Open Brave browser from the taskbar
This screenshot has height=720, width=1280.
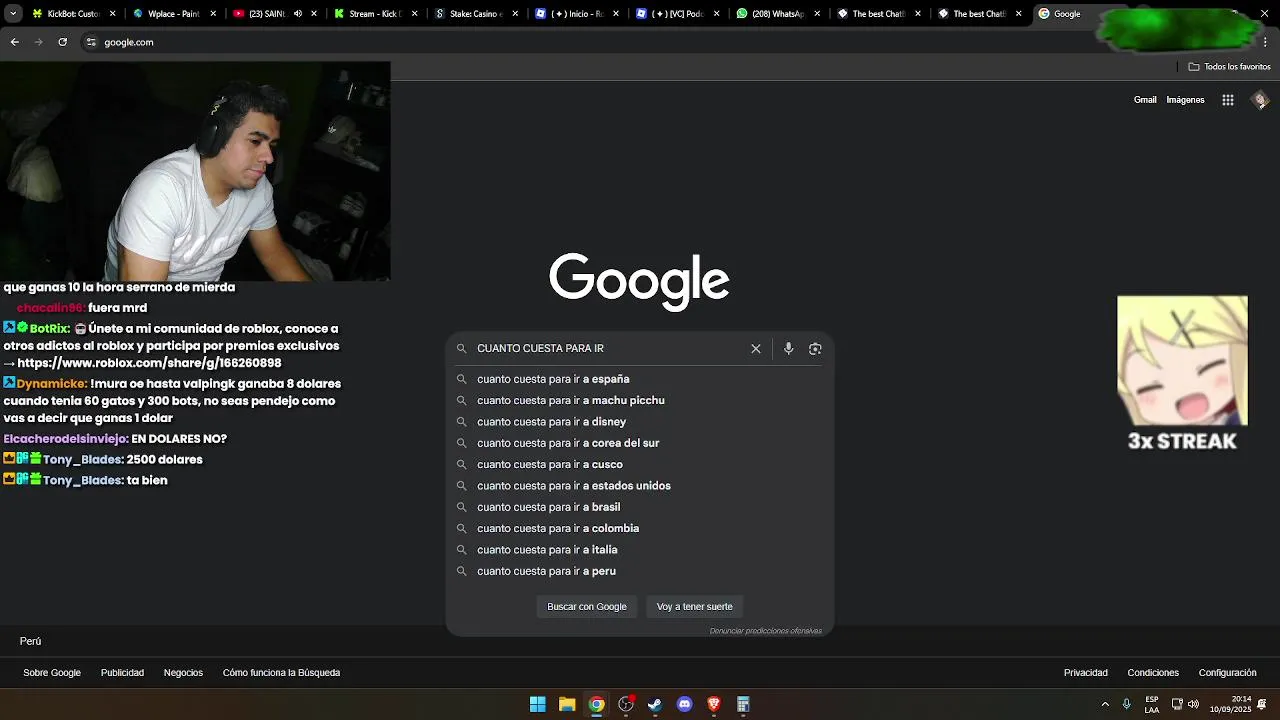click(714, 704)
